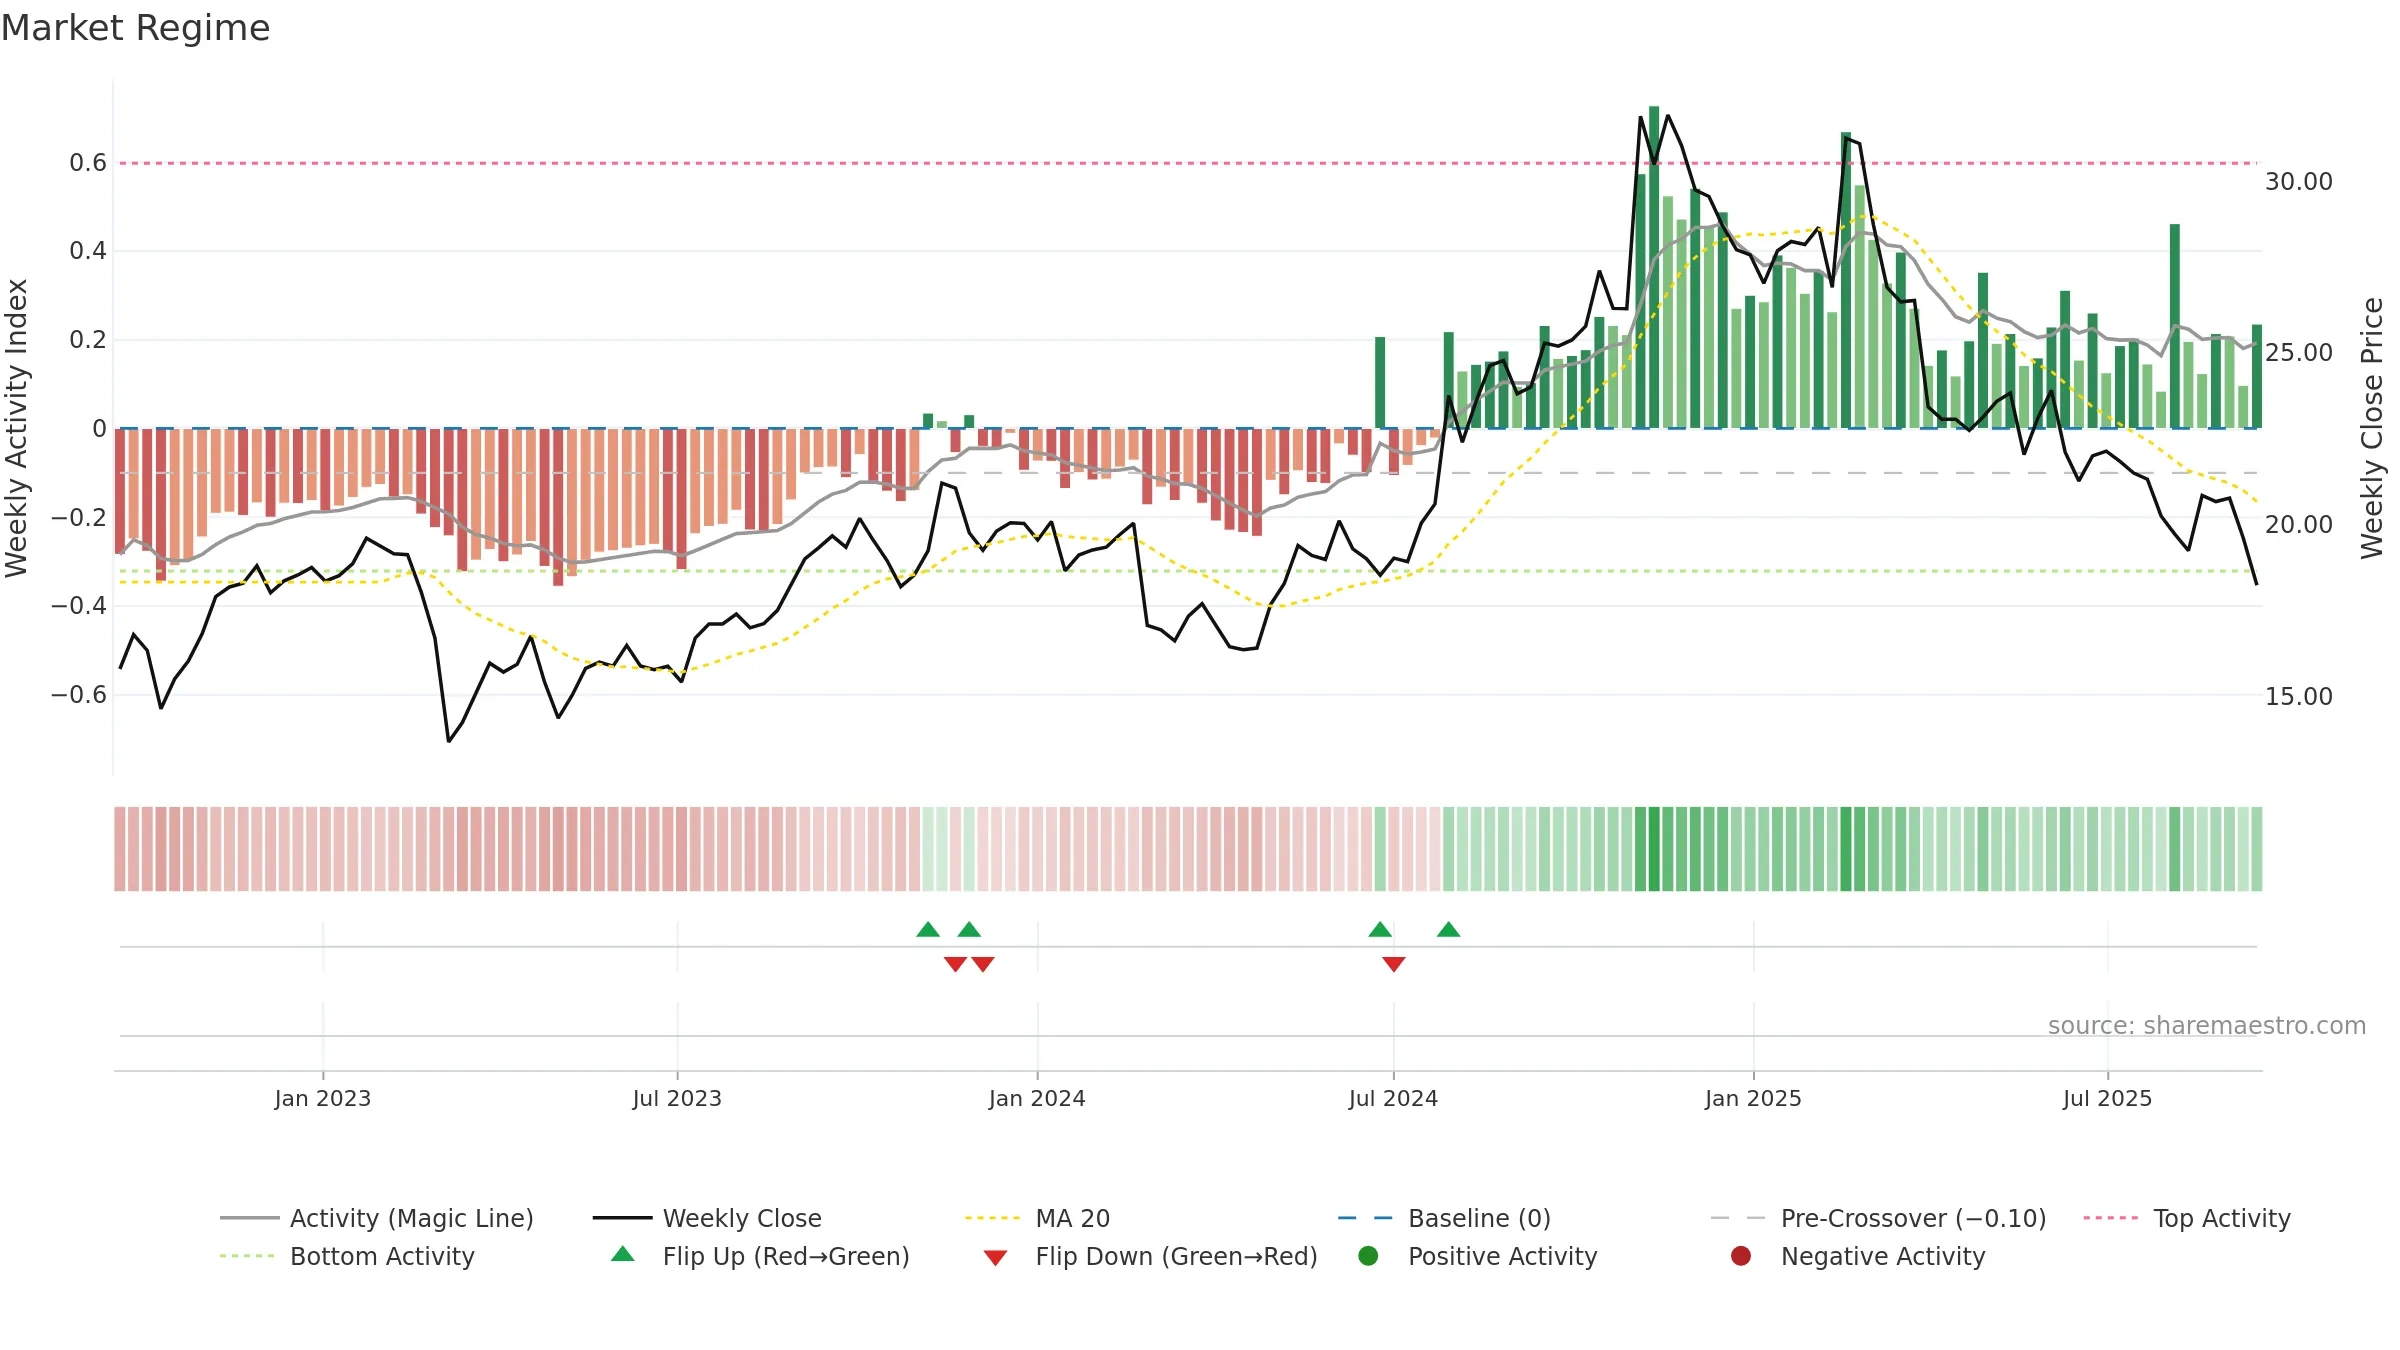Click the Jan 2024 axis label
The height and width of the screenshot is (1350, 2400).
click(x=1037, y=1098)
